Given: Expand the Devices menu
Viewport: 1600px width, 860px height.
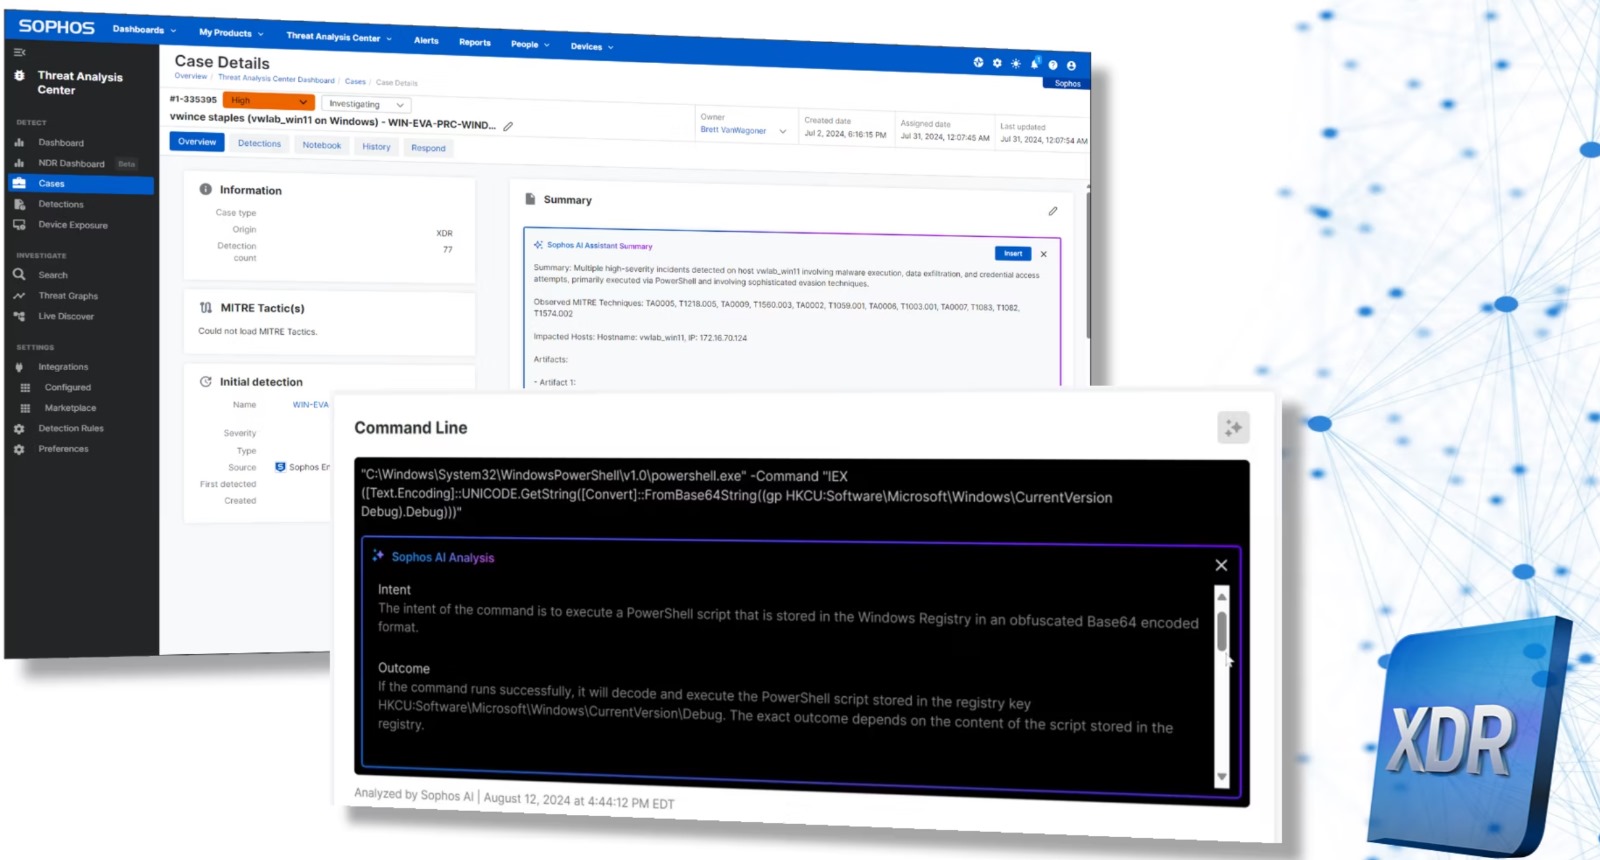Looking at the screenshot, I should point(592,46).
